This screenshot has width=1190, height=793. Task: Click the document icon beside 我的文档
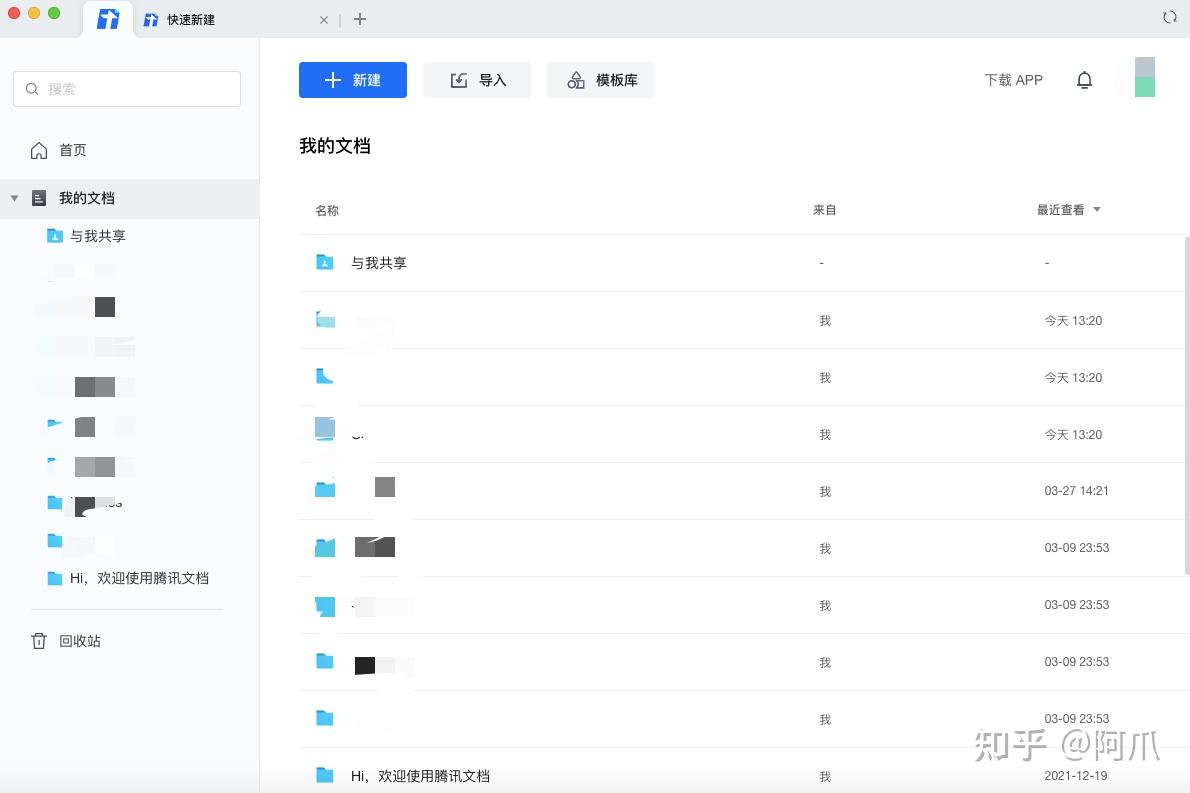tap(39, 198)
